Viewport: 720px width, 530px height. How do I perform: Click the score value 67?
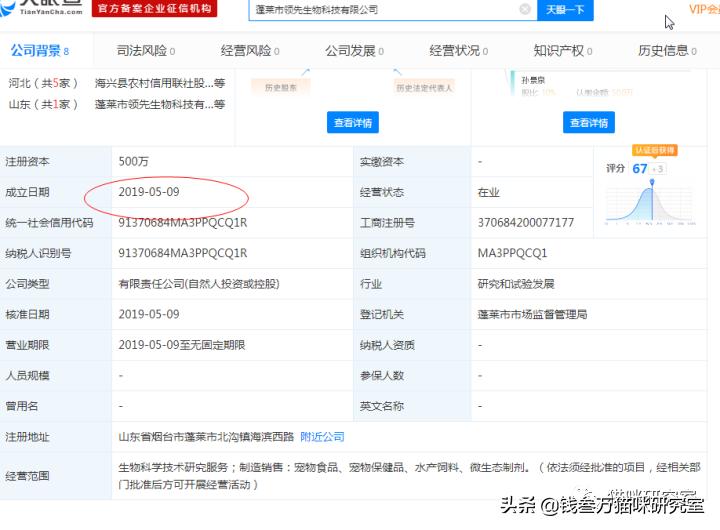pyautogui.click(x=640, y=169)
